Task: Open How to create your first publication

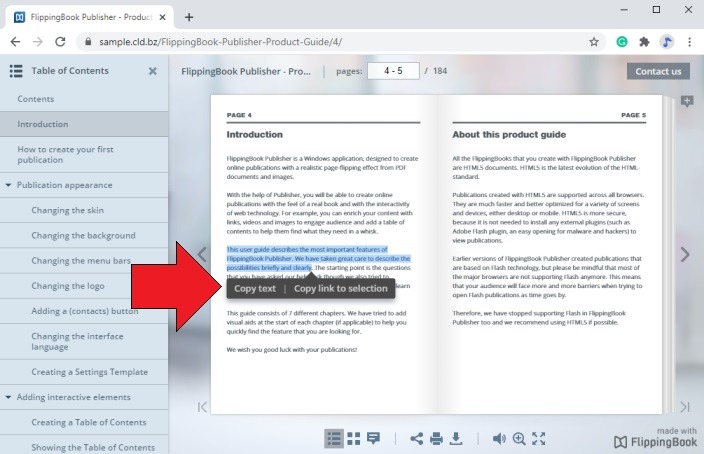Action: [x=84, y=154]
